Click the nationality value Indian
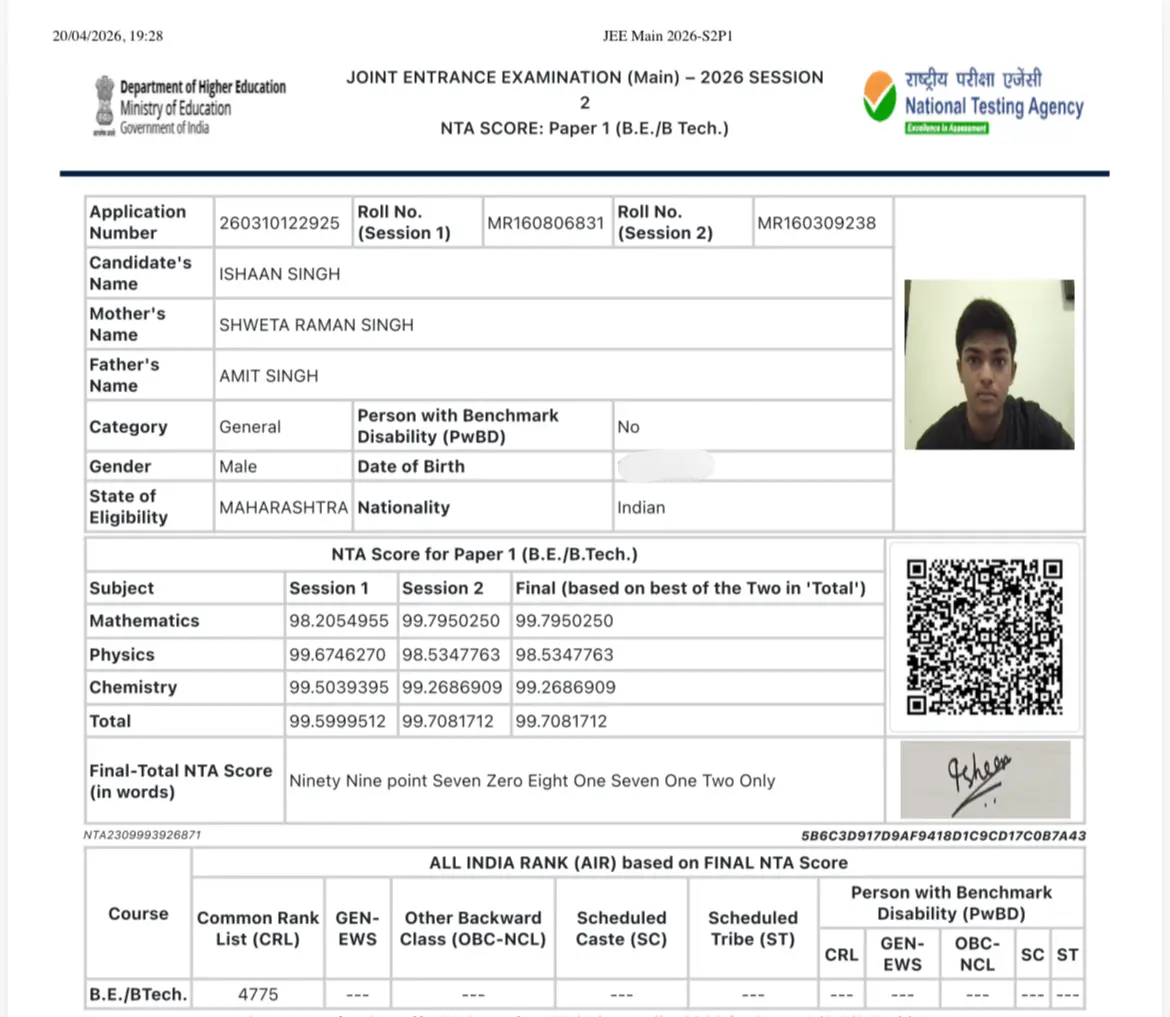1170x1017 pixels. pyautogui.click(x=641, y=507)
